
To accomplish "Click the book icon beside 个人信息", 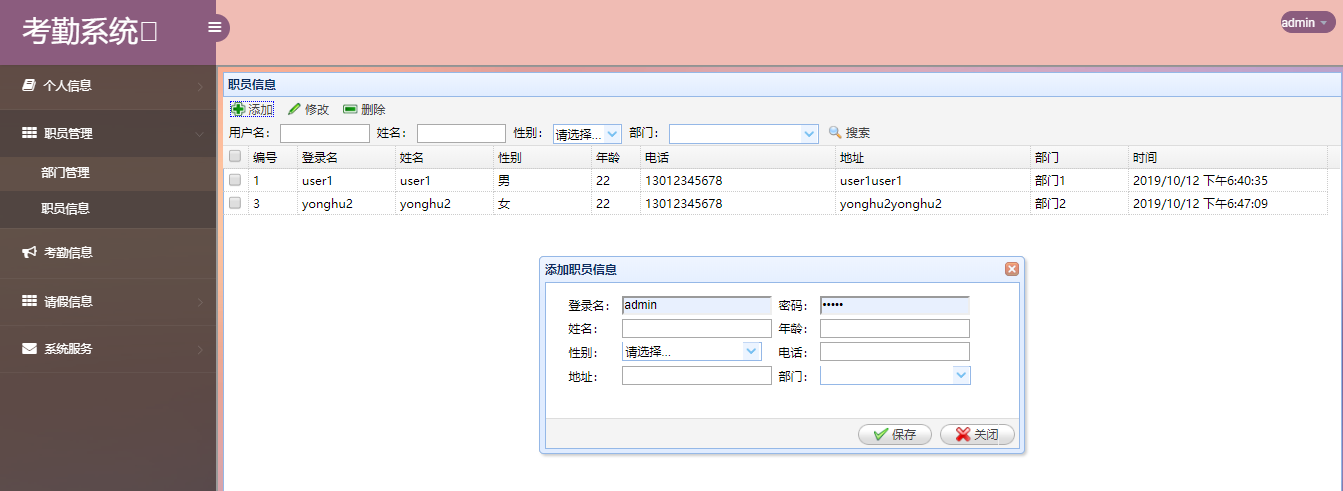I will click(x=29, y=85).
